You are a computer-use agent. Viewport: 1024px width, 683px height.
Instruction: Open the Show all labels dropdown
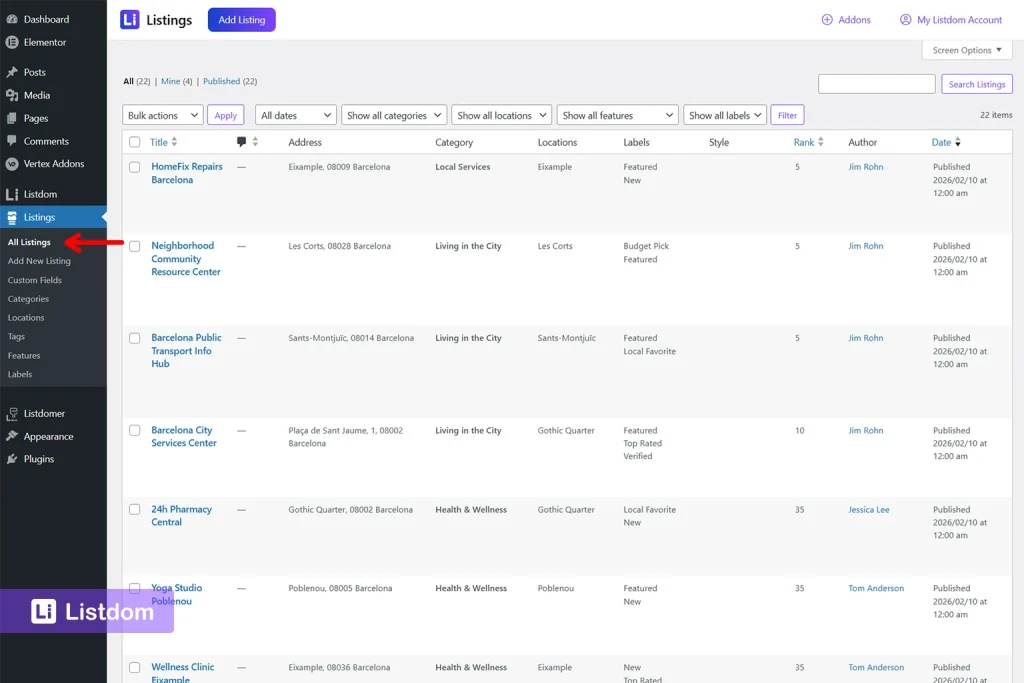(x=725, y=115)
